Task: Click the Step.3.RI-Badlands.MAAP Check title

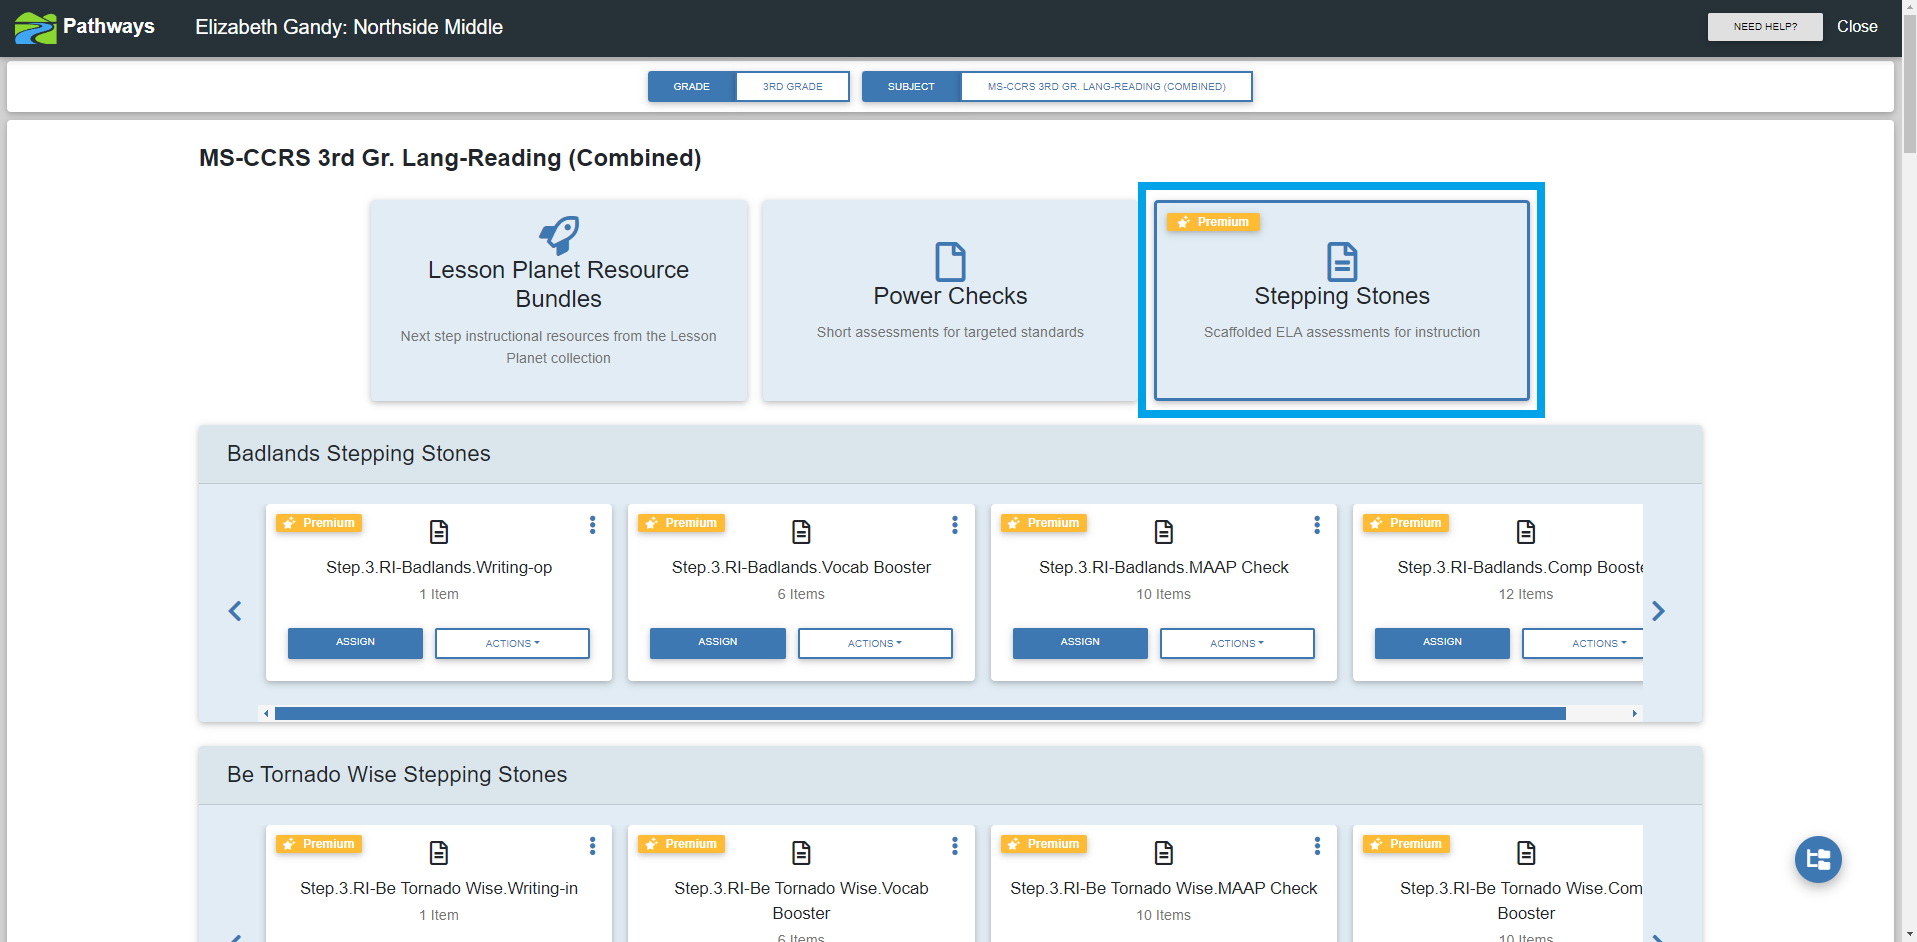Action: tap(1164, 568)
